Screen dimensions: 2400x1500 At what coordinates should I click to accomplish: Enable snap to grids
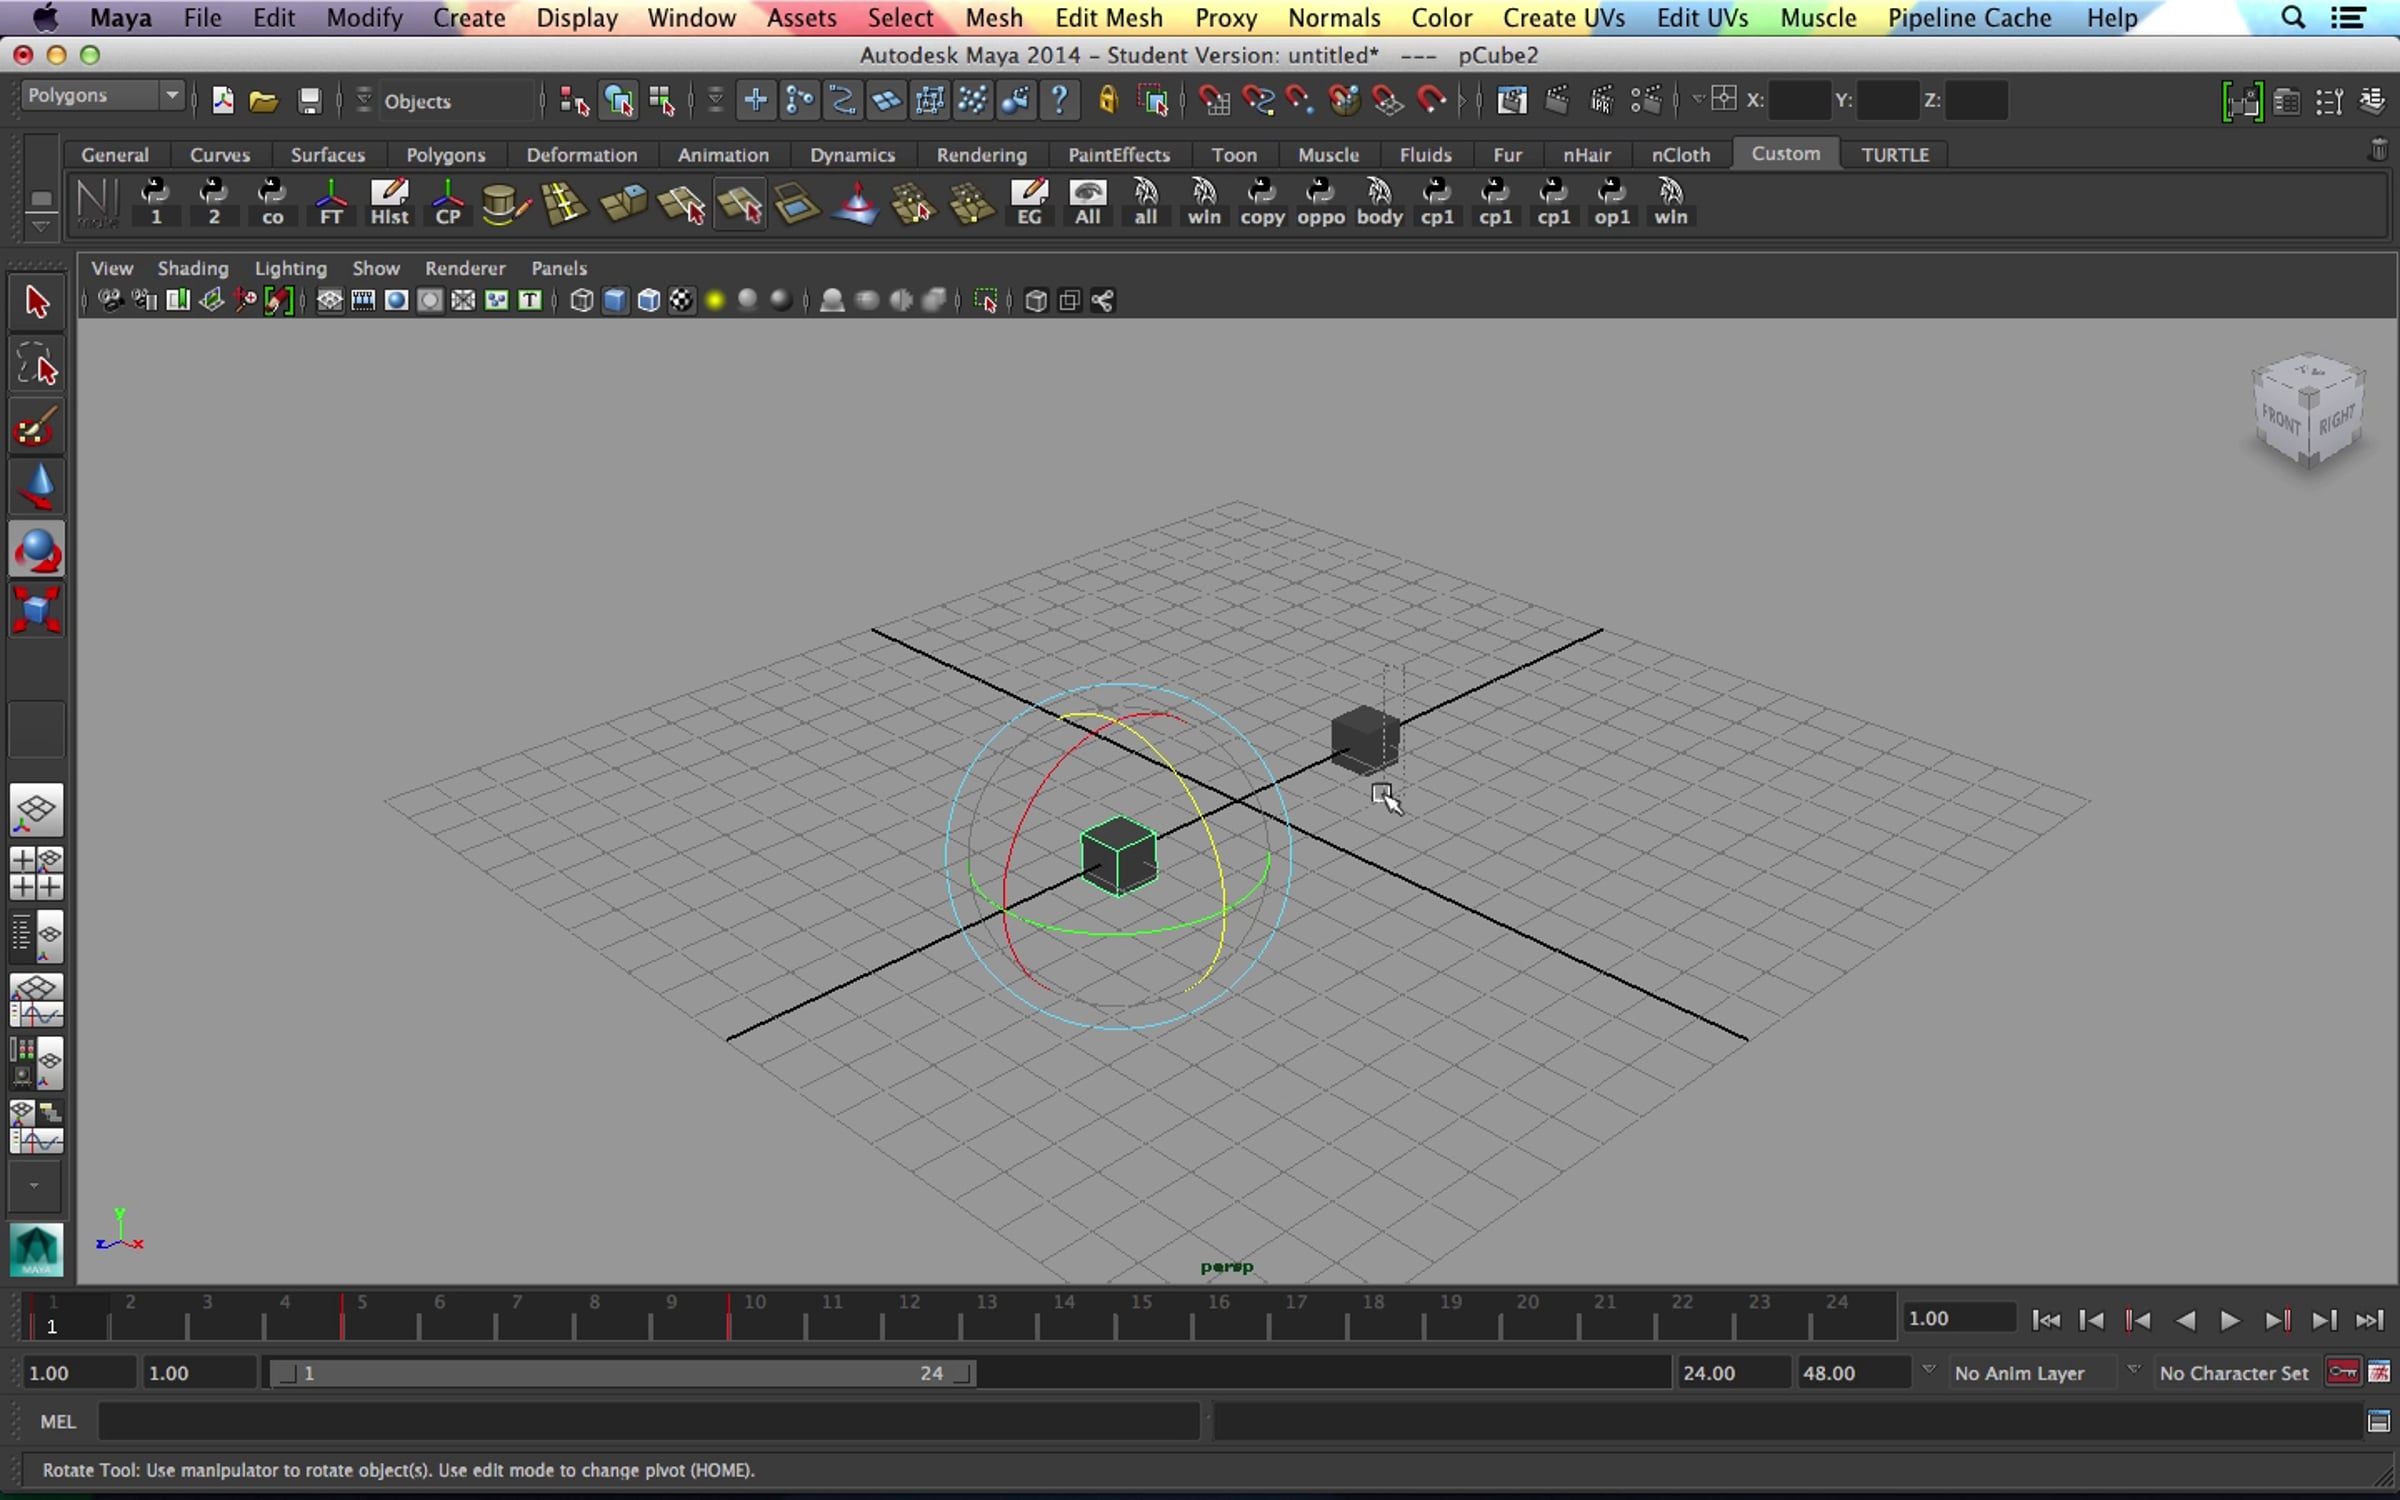tap(1213, 100)
